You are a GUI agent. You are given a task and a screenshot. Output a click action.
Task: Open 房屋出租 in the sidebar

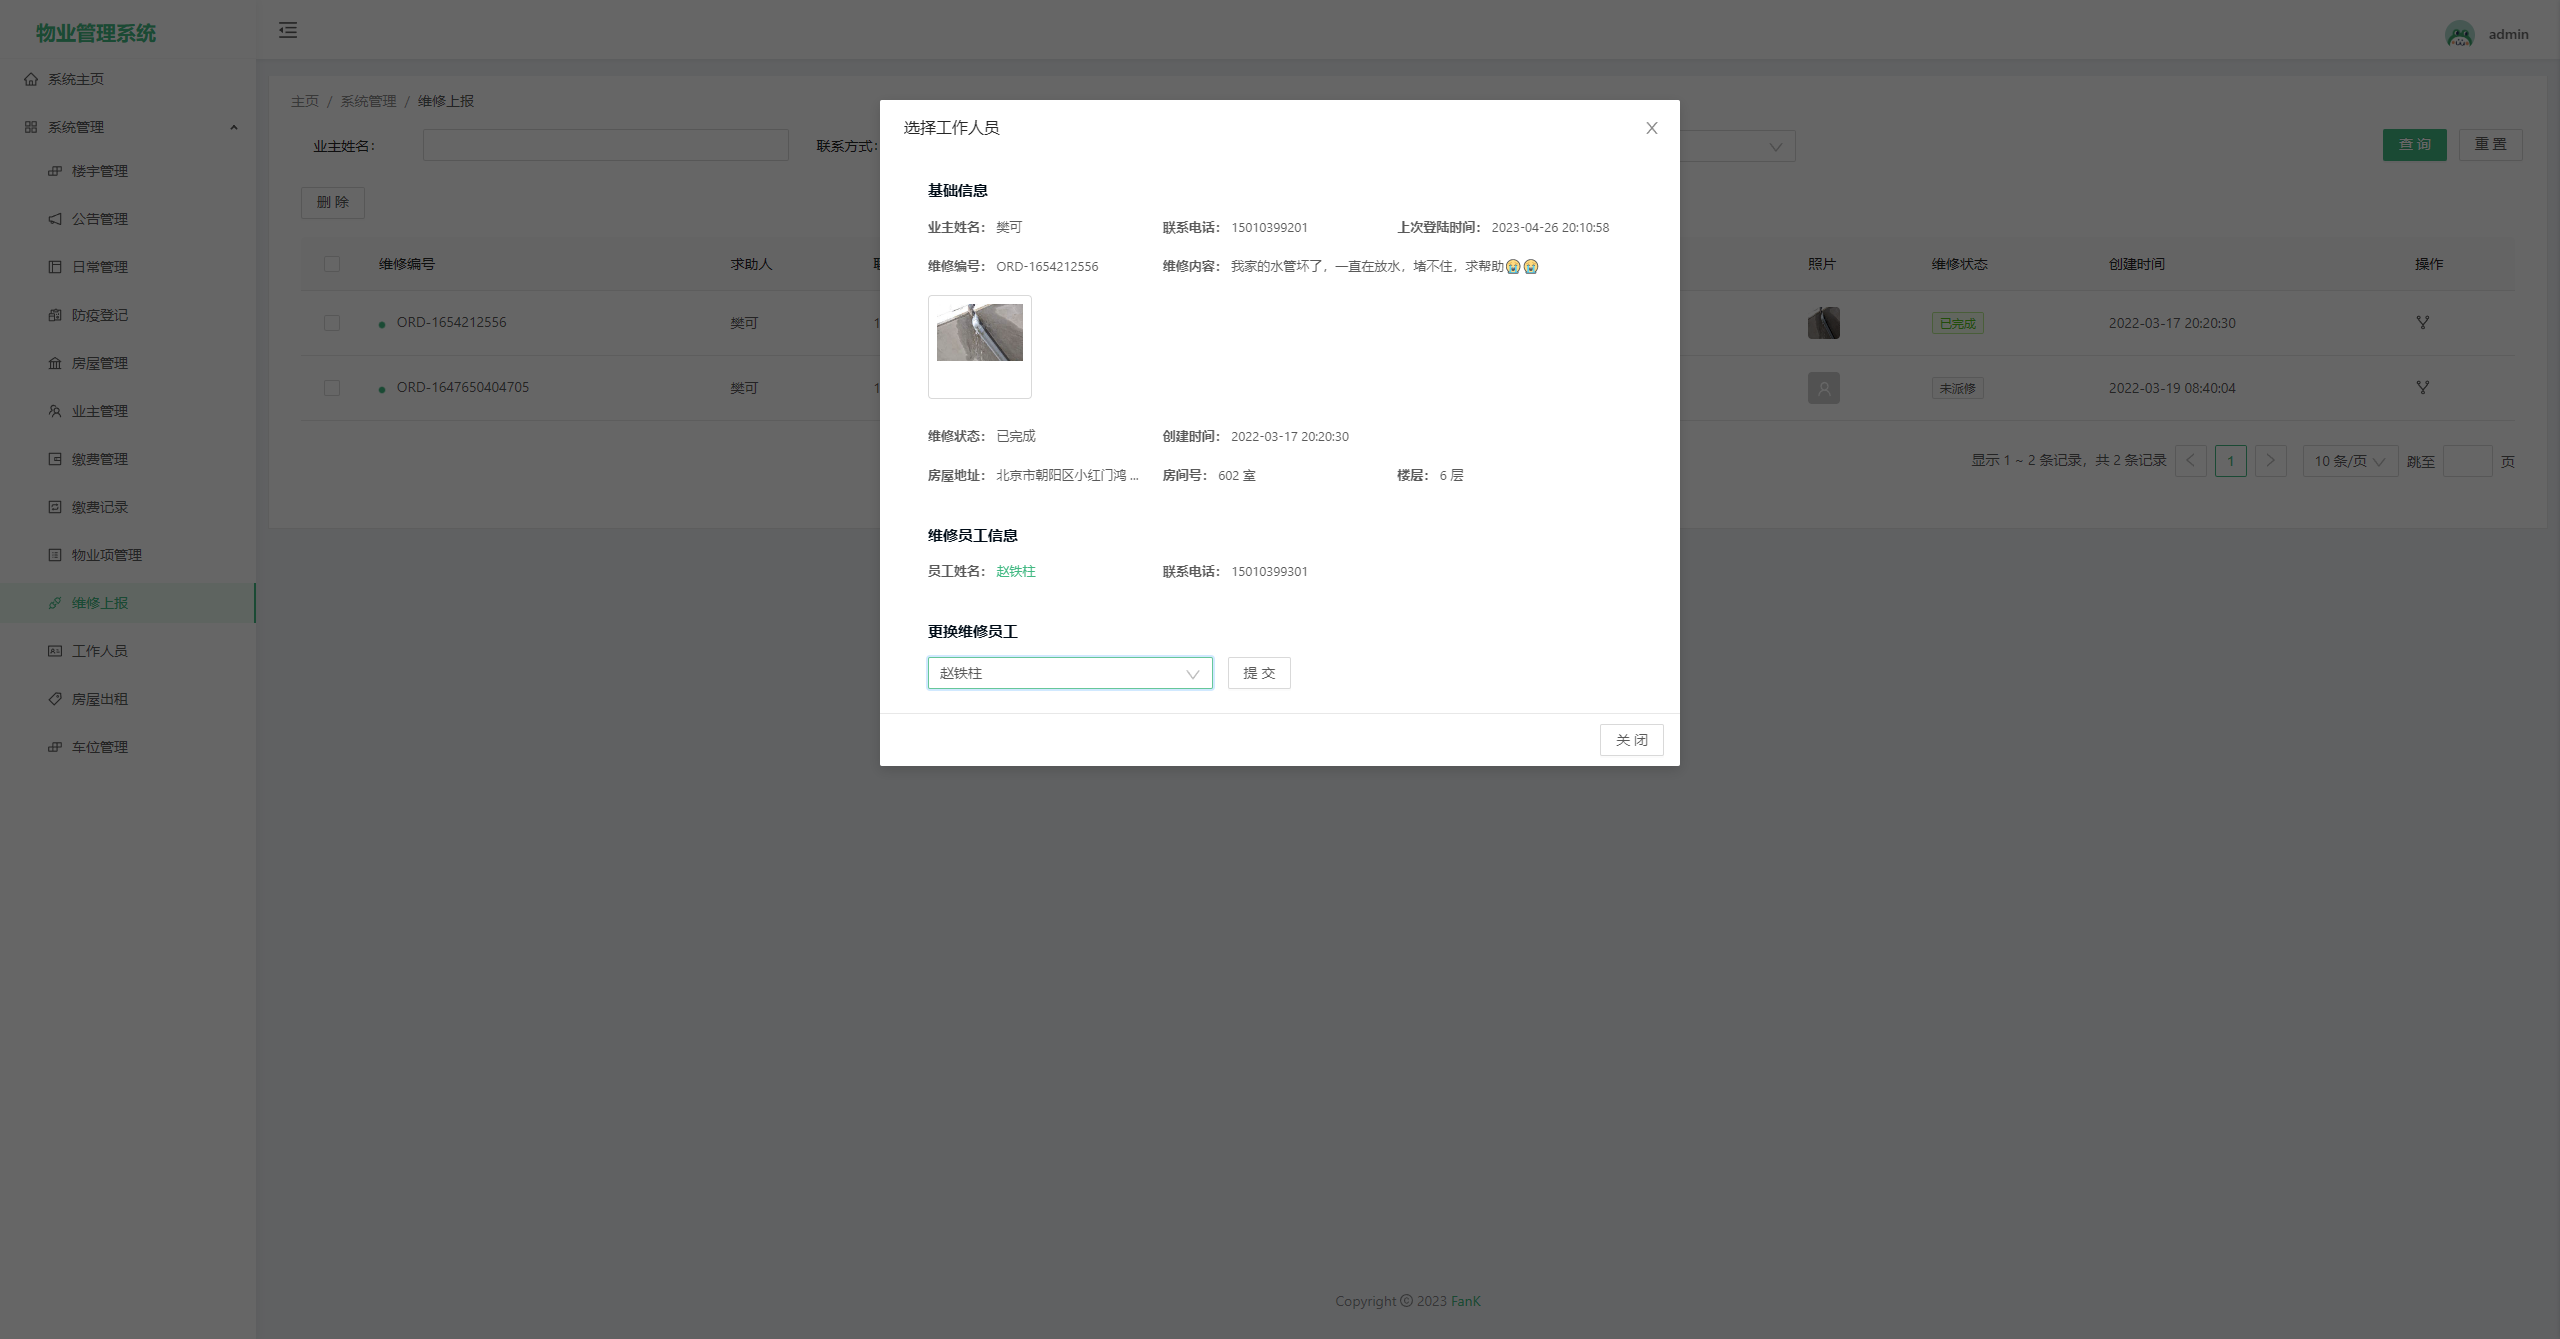click(99, 699)
